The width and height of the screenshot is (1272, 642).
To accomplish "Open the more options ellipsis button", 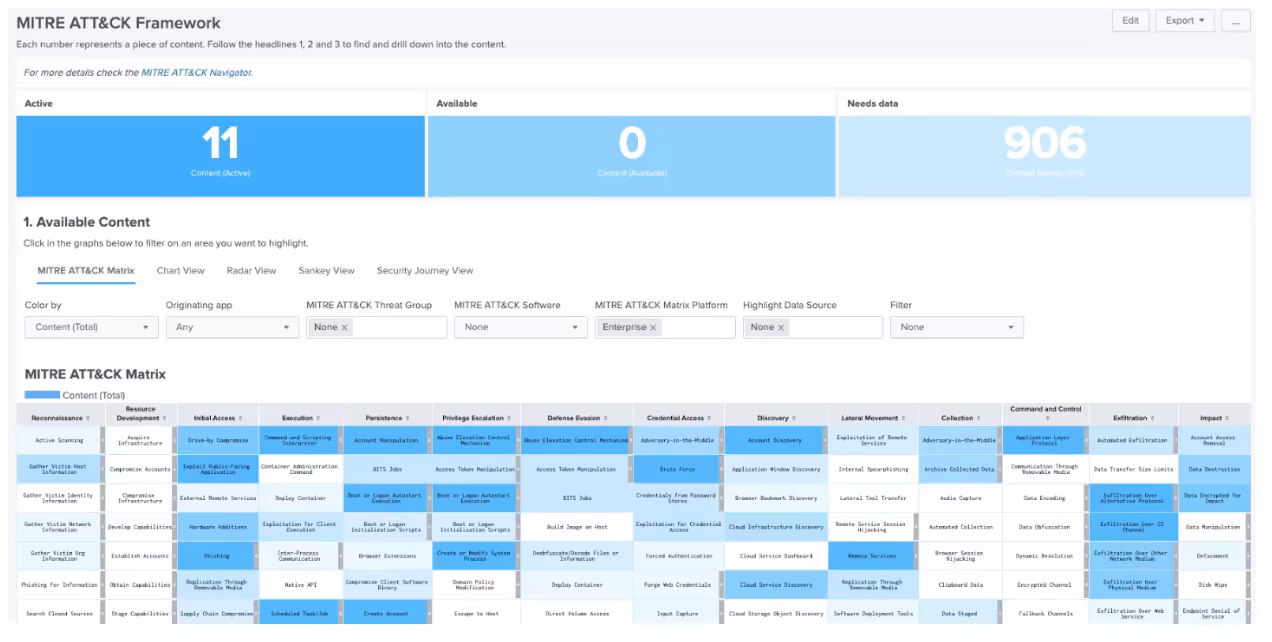I will [x=1236, y=21].
